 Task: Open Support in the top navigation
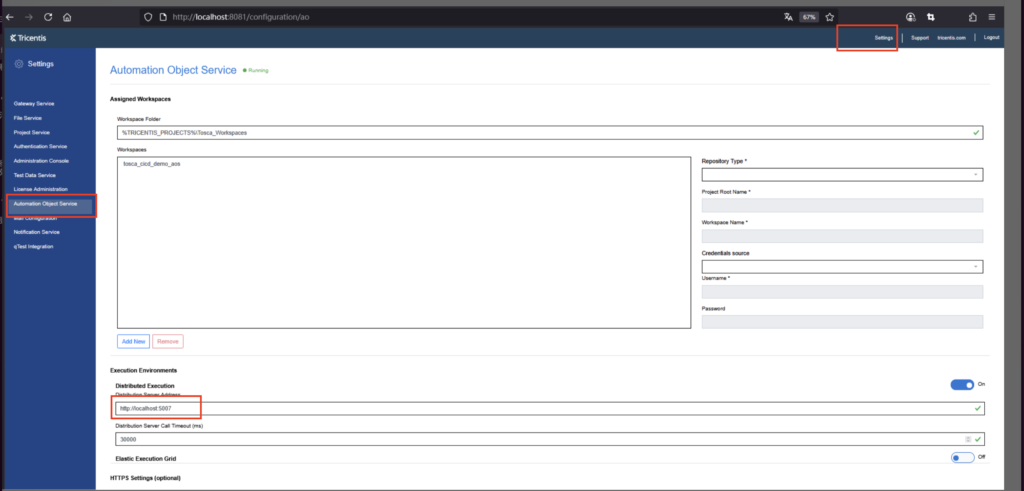920,38
